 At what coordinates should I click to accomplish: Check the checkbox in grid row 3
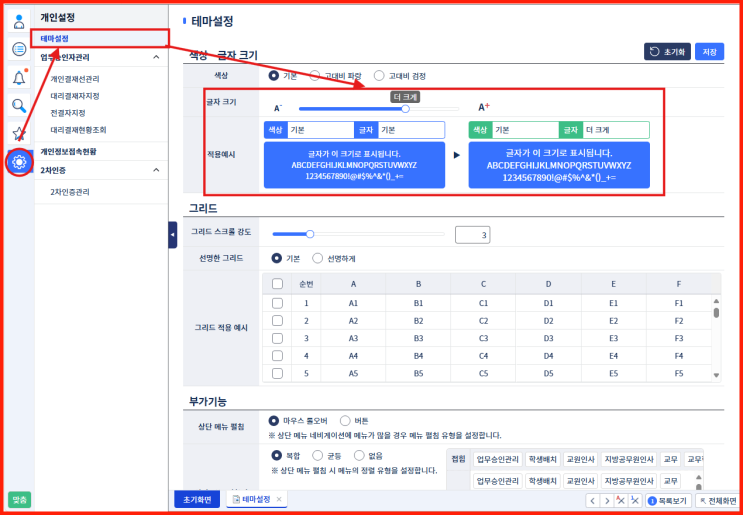(x=277, y=338)
